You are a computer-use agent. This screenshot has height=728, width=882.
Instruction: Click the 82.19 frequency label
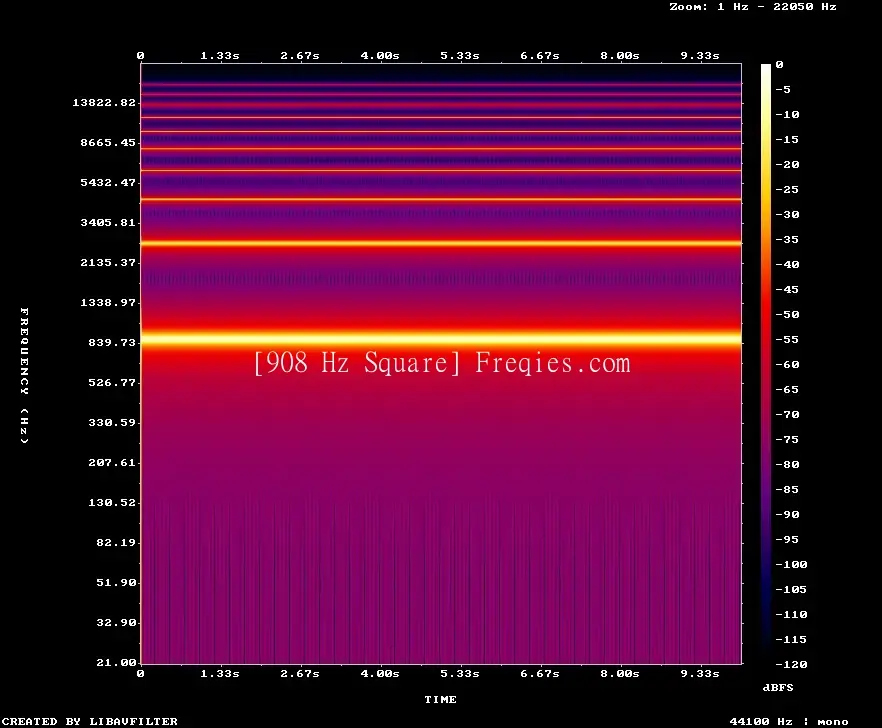pyautogui.click(x=116, y=542)
